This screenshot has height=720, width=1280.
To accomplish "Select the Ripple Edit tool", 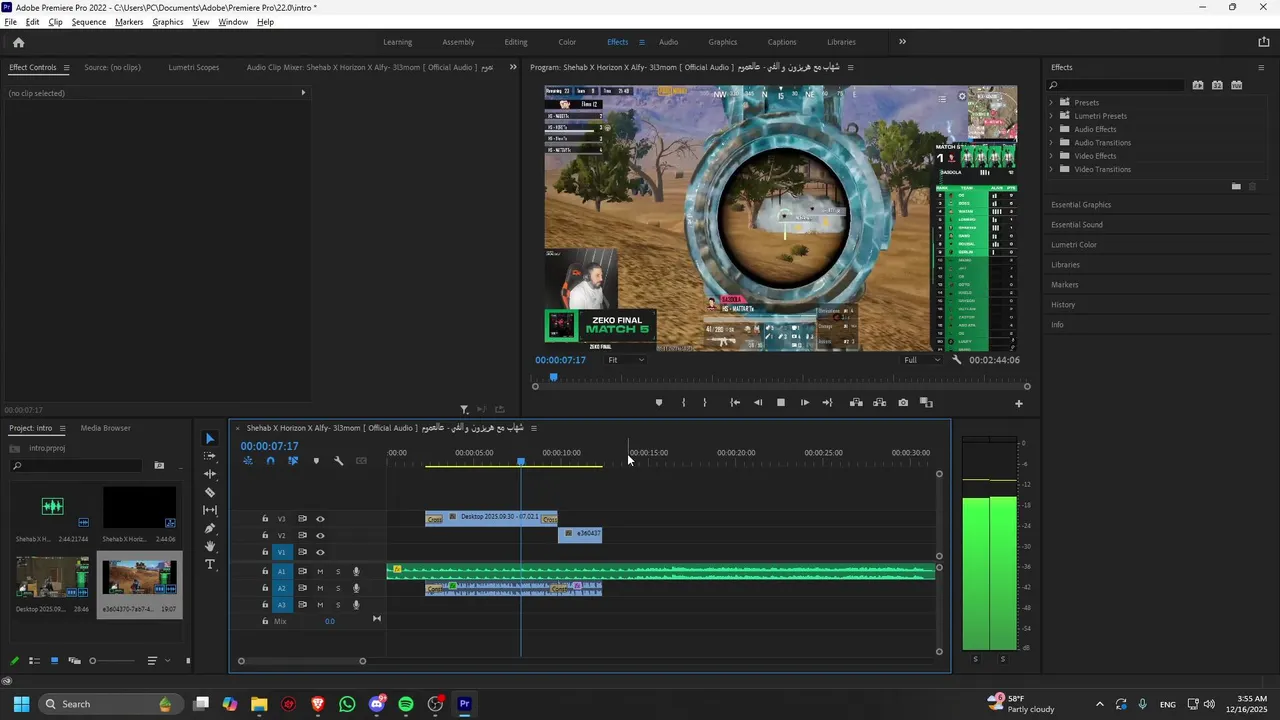I will [210, 474].
